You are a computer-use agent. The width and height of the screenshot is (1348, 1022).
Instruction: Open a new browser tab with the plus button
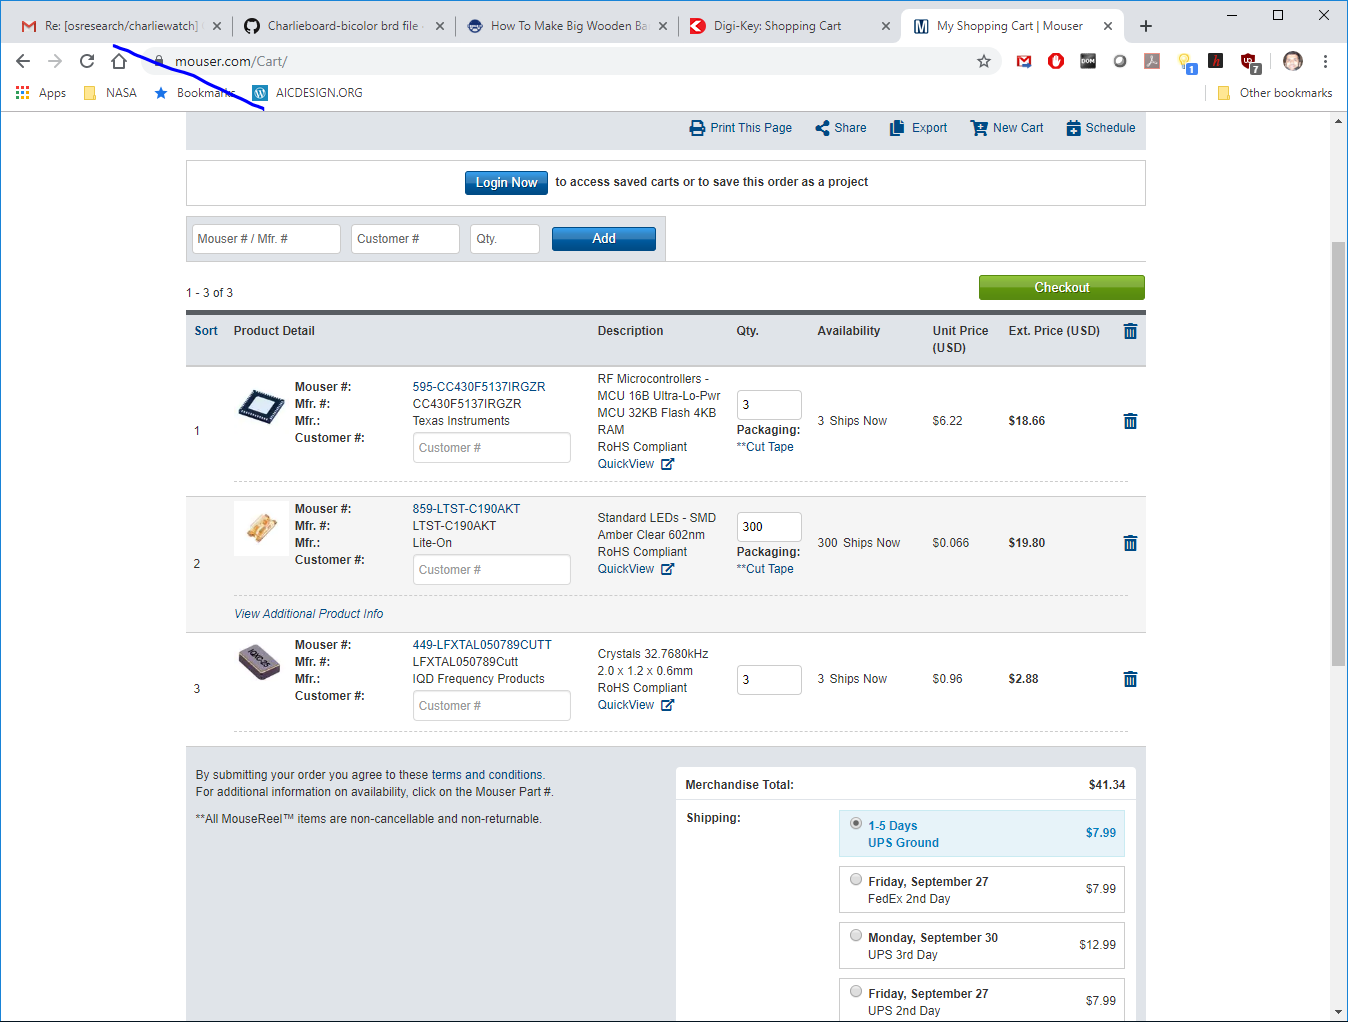(x=1146, y=26)
